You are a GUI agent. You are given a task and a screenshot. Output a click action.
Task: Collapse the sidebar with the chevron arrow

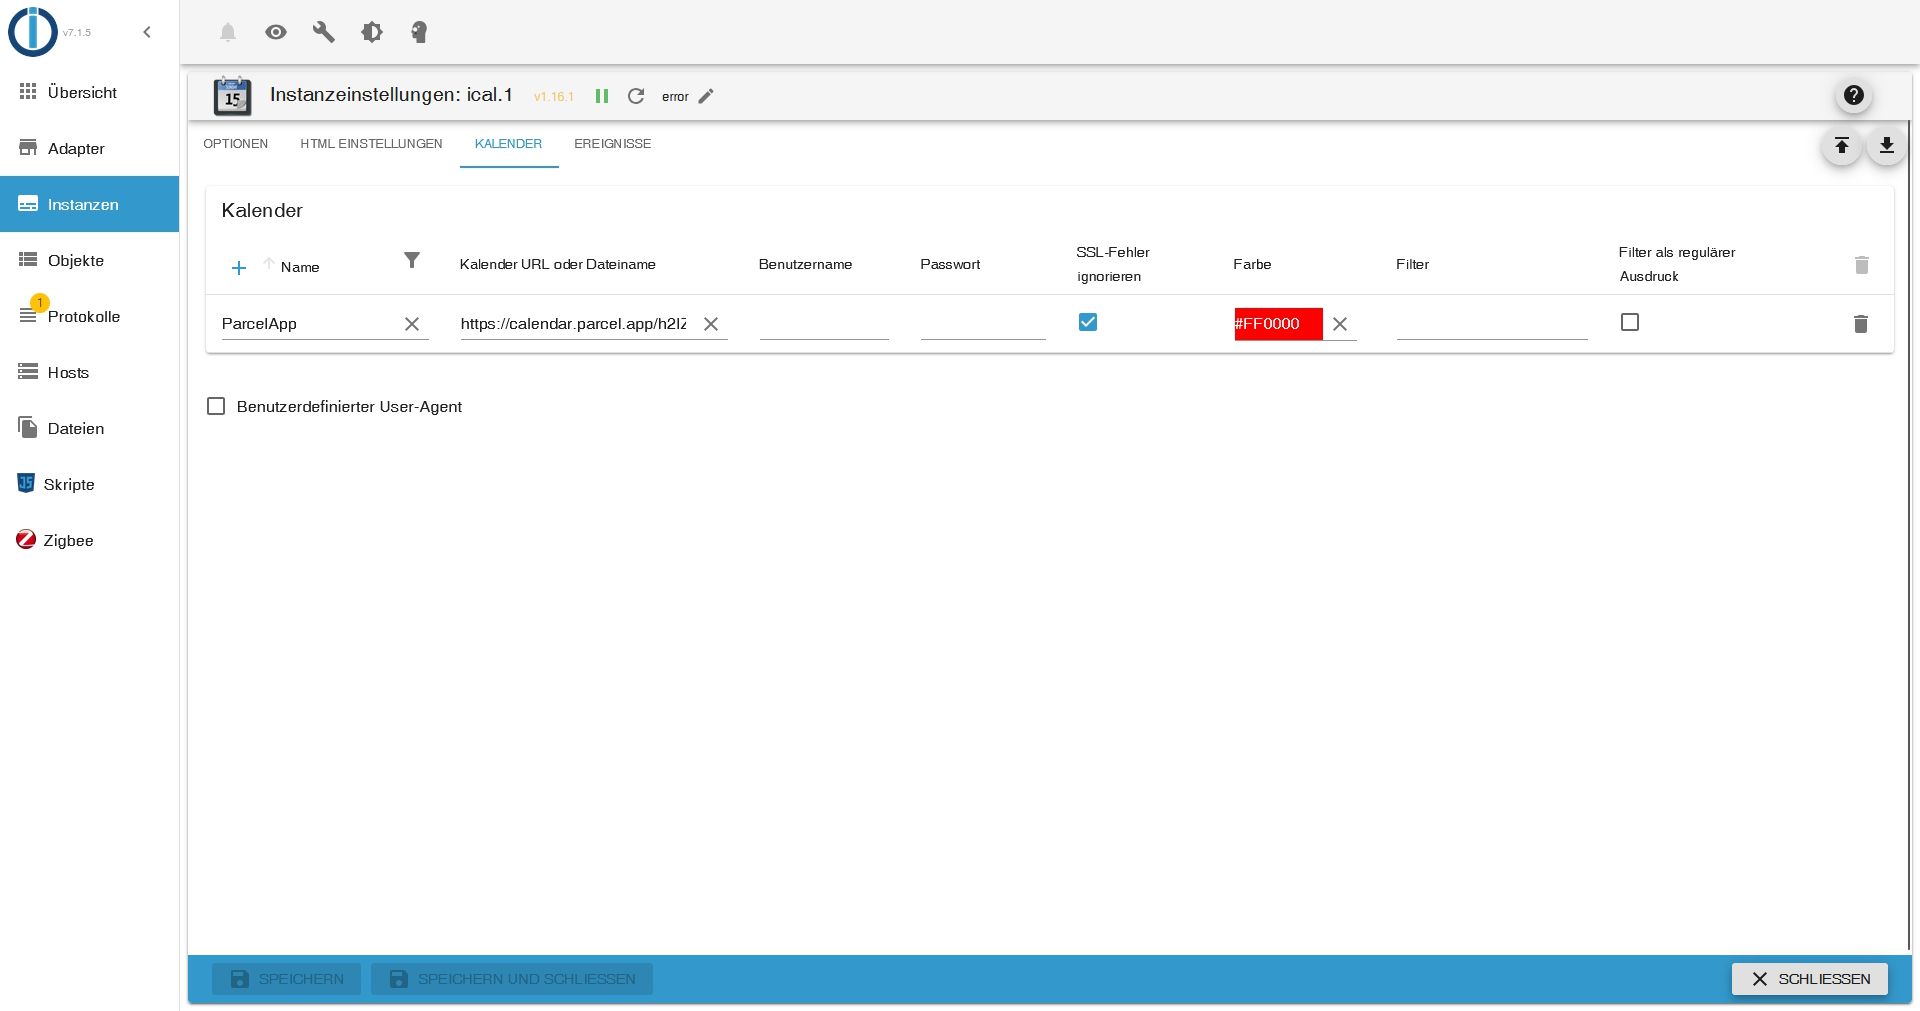147,32
